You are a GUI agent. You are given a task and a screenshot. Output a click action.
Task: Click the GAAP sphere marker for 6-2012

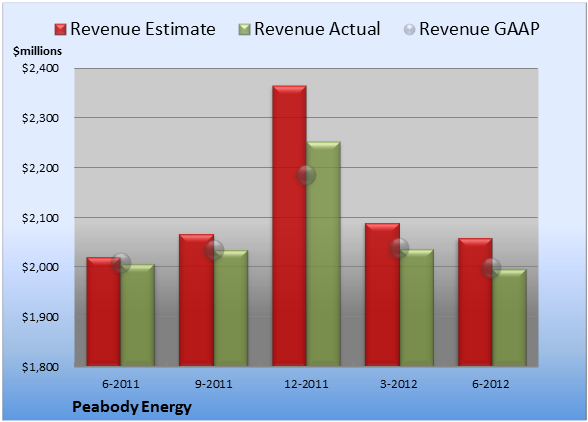point(491,268)
